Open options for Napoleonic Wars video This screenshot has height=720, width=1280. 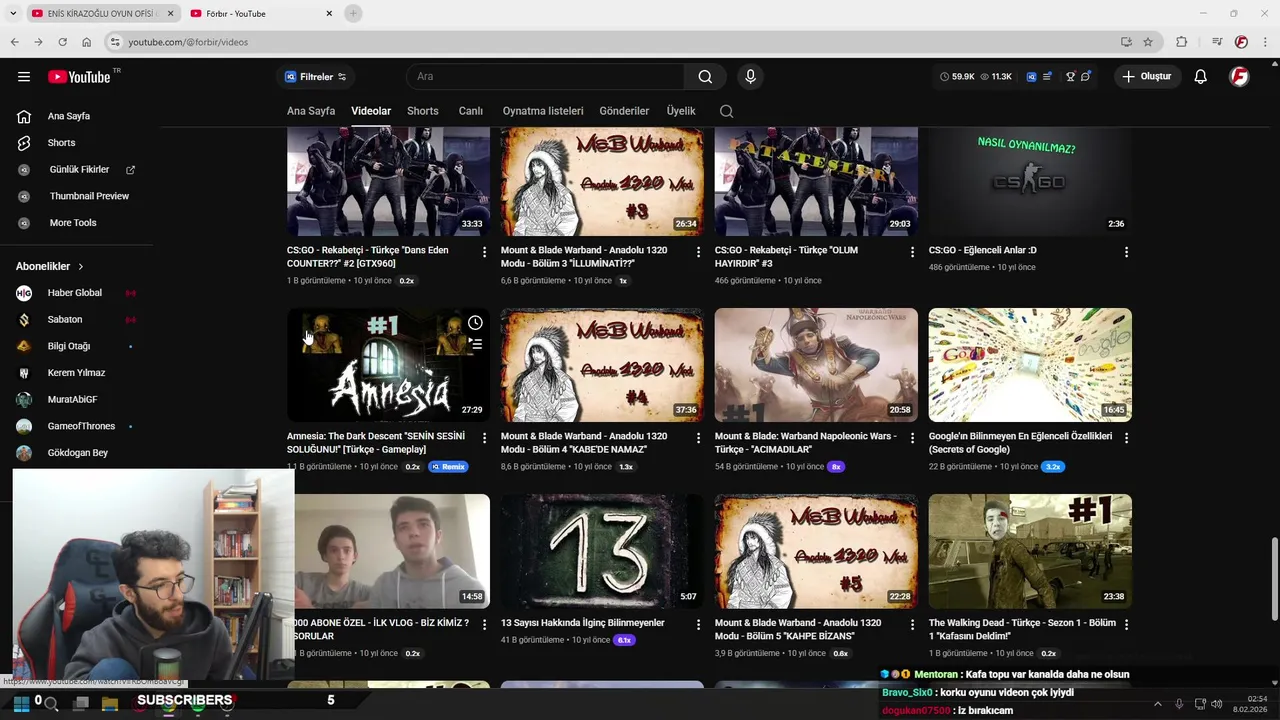pos(912,438)
